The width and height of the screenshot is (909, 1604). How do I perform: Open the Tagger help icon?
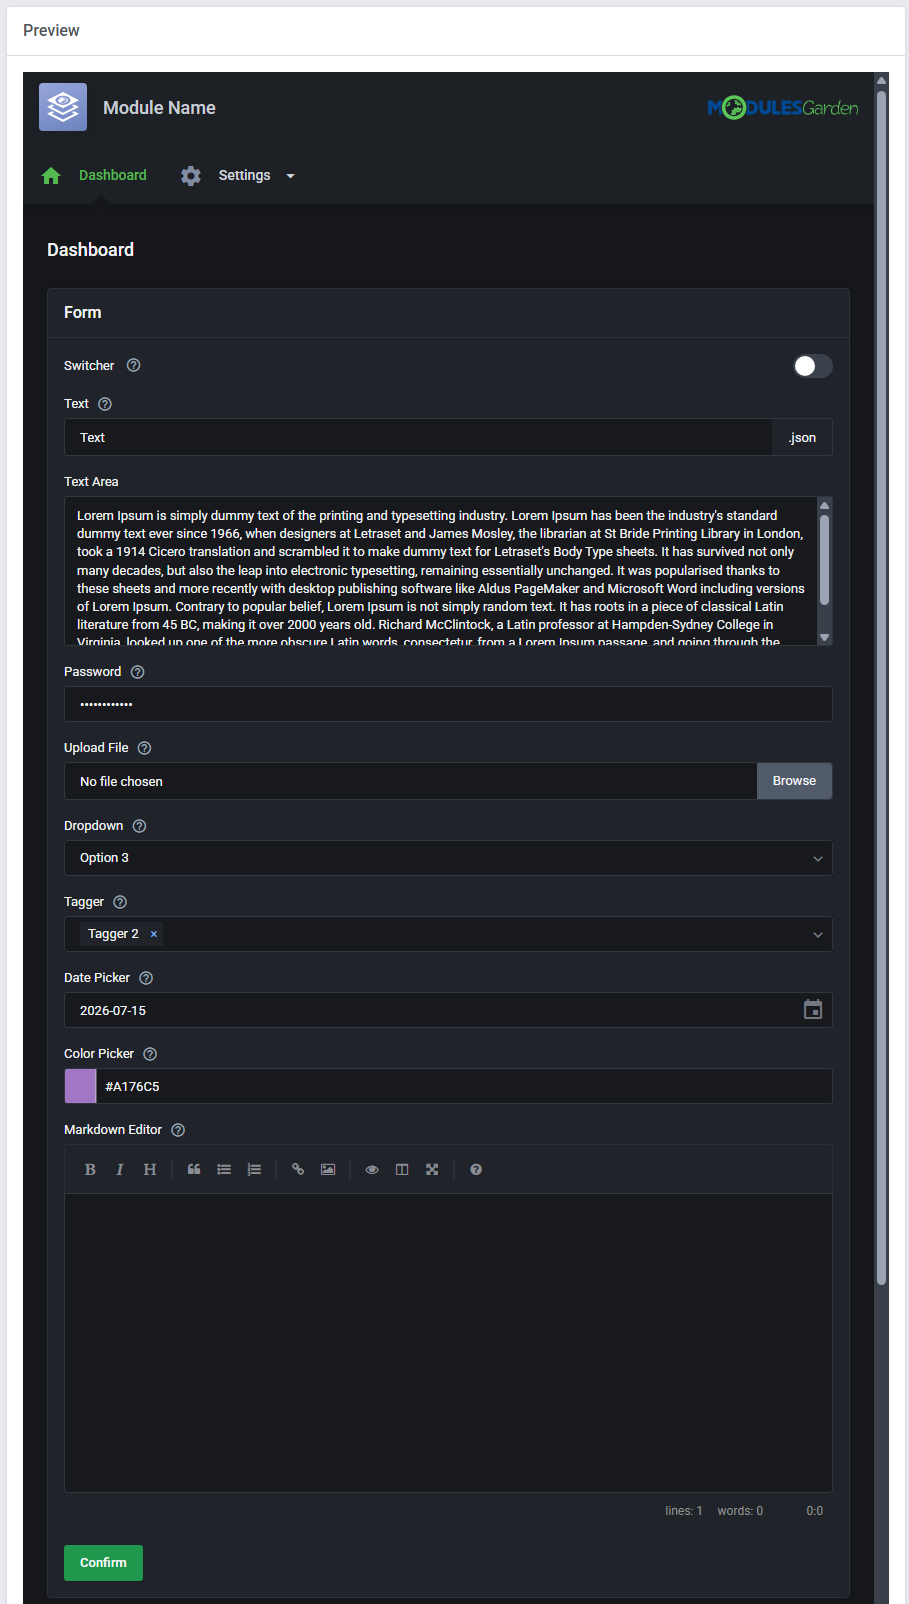(120, 902)
